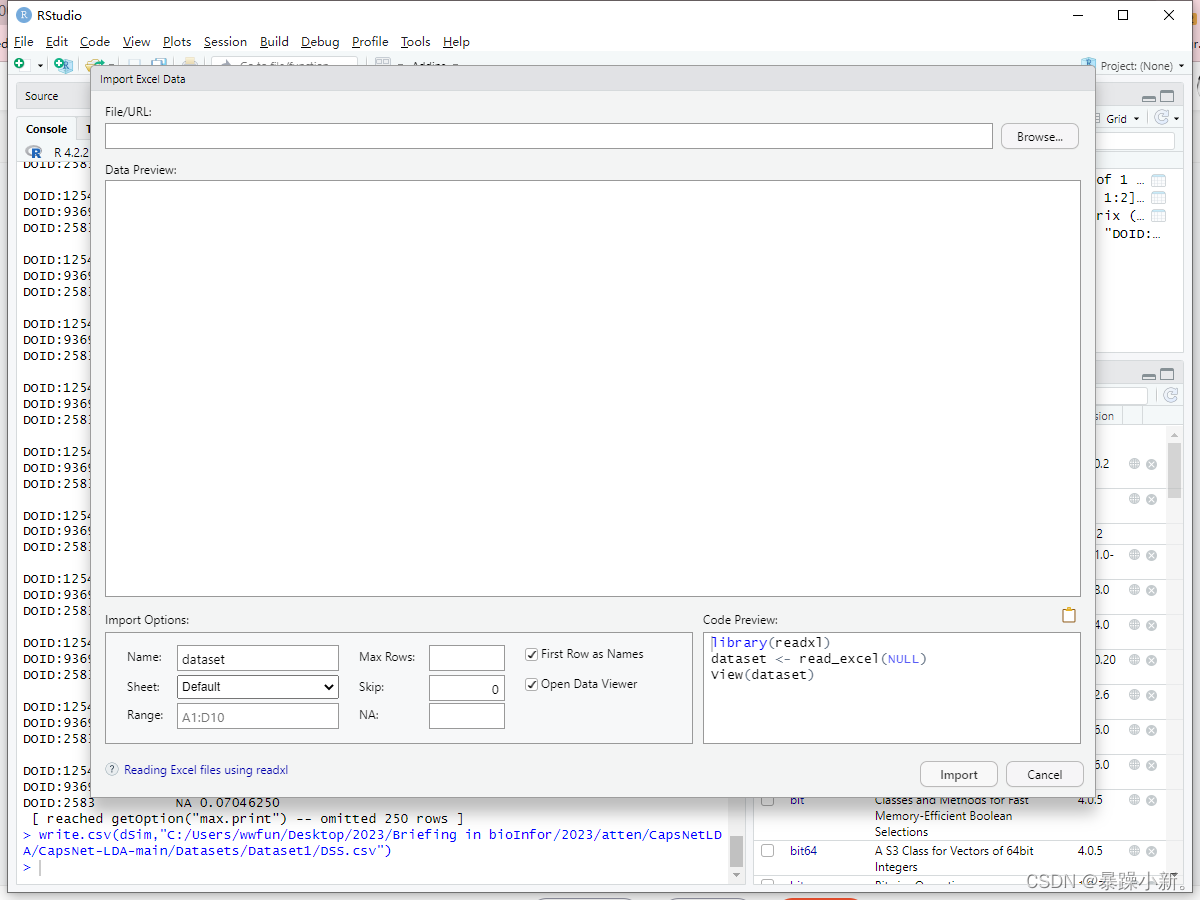Open the Sheet dropdown set to Default
This screenshot has width=1200, height=900.
coord(258,687)
